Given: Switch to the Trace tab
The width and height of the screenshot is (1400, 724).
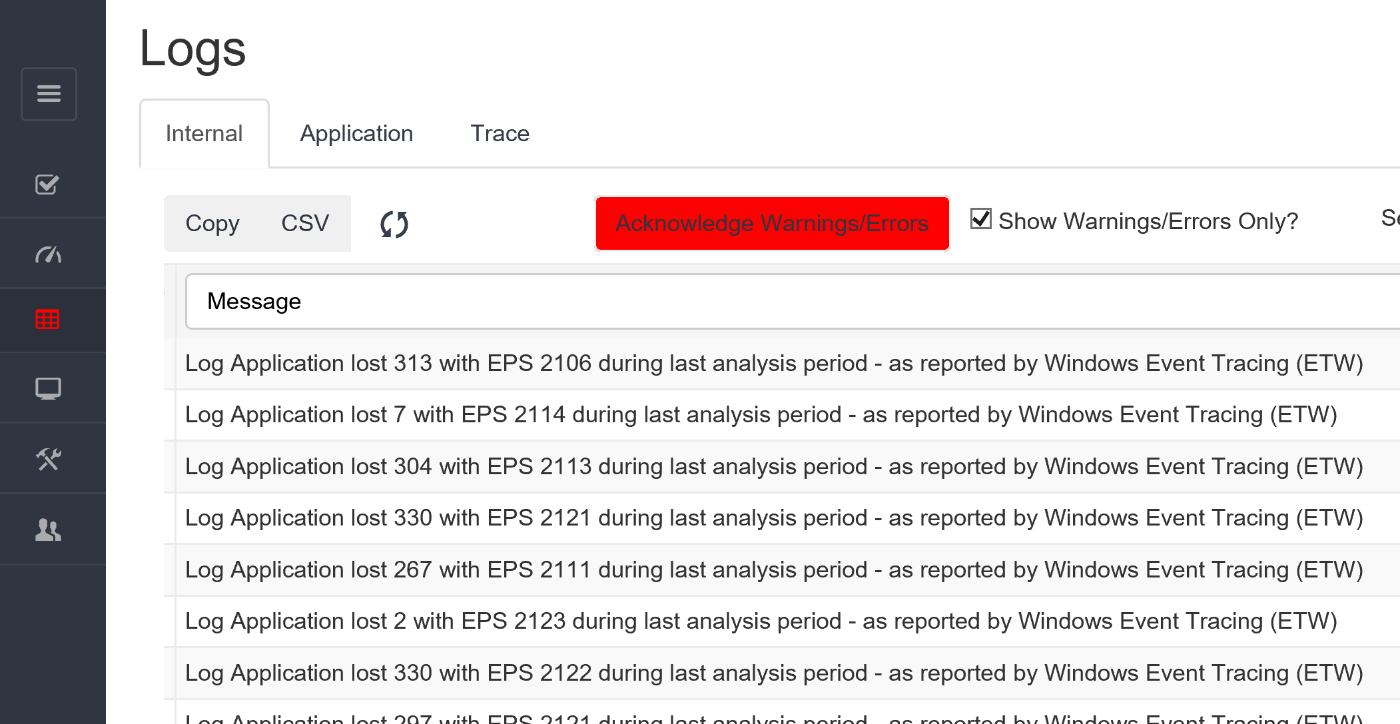Looking at the screenshot, I should tap(500, 134).
